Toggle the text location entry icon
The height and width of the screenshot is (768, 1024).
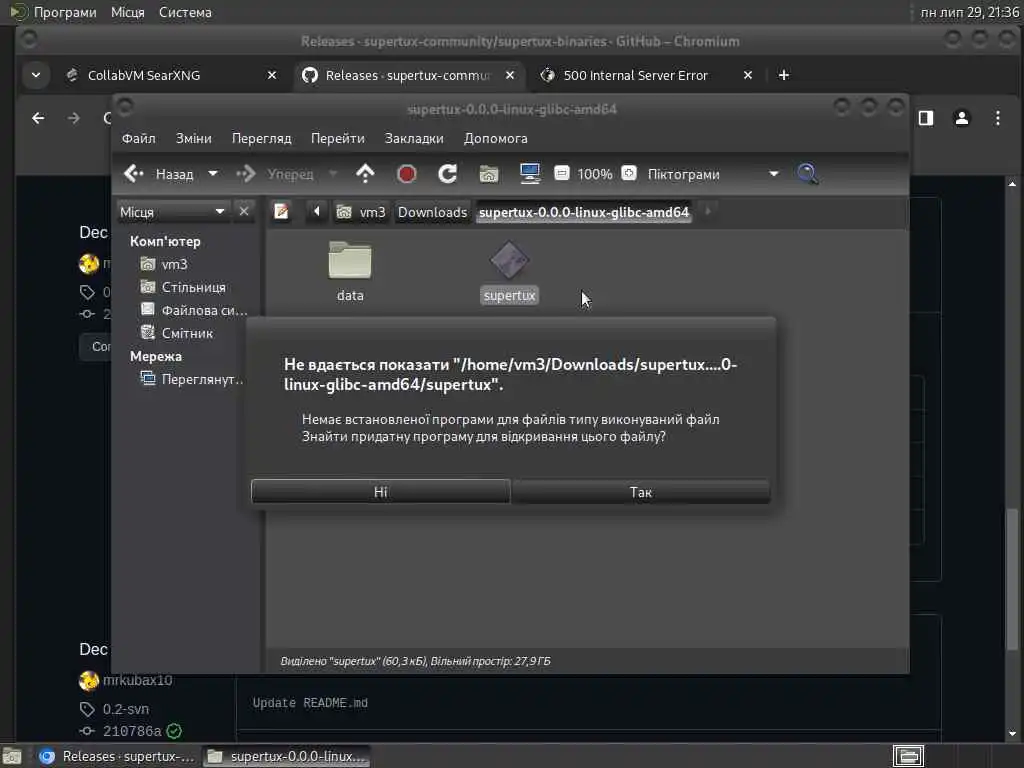pos(281,212)
